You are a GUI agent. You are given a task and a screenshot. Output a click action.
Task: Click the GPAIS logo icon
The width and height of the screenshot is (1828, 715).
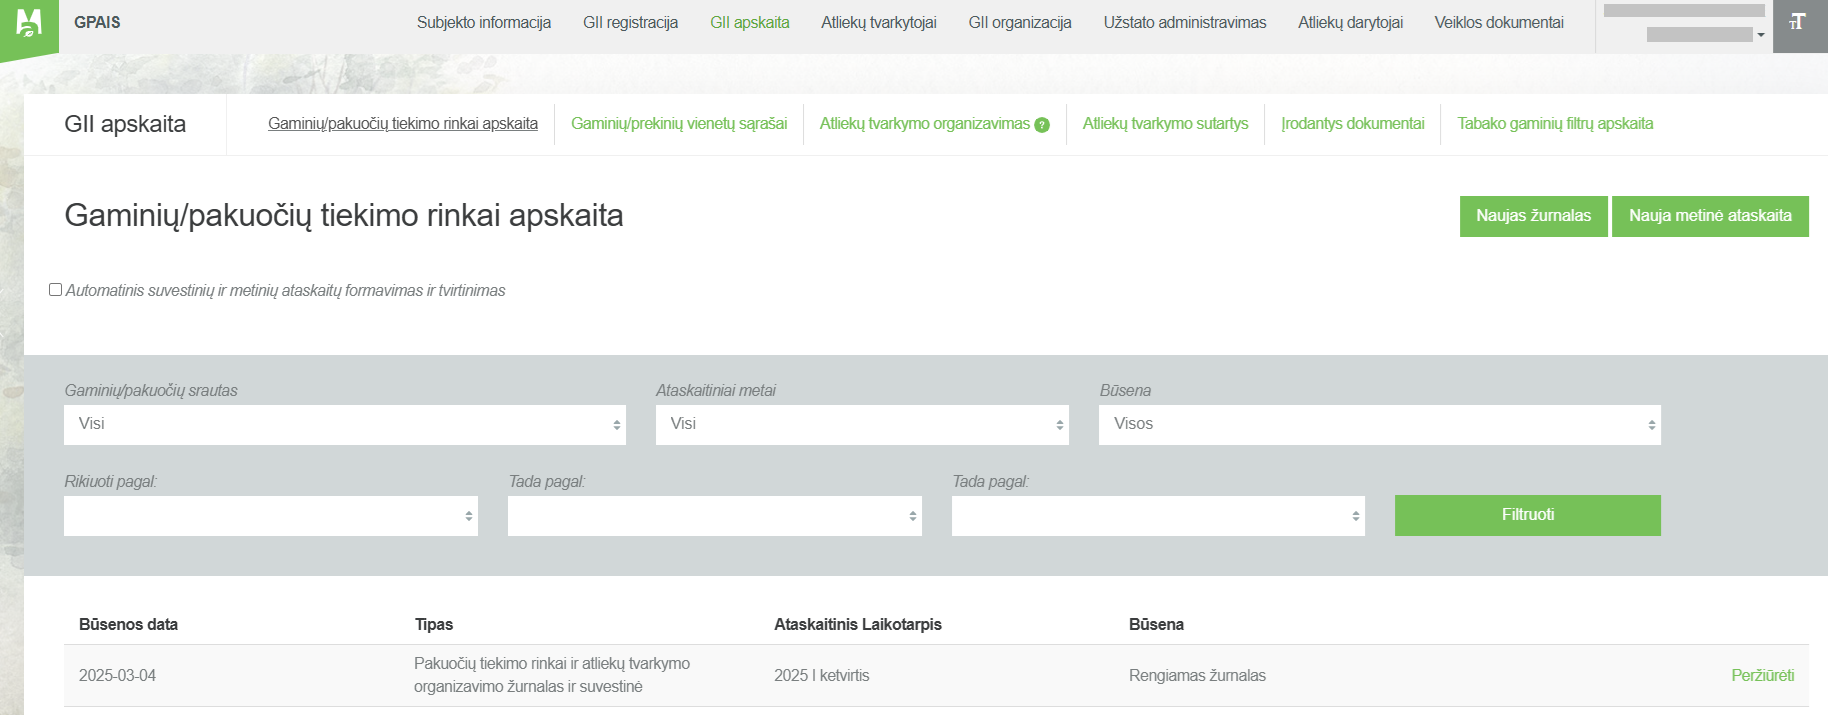pyautogui.click(x=29, y=24)
